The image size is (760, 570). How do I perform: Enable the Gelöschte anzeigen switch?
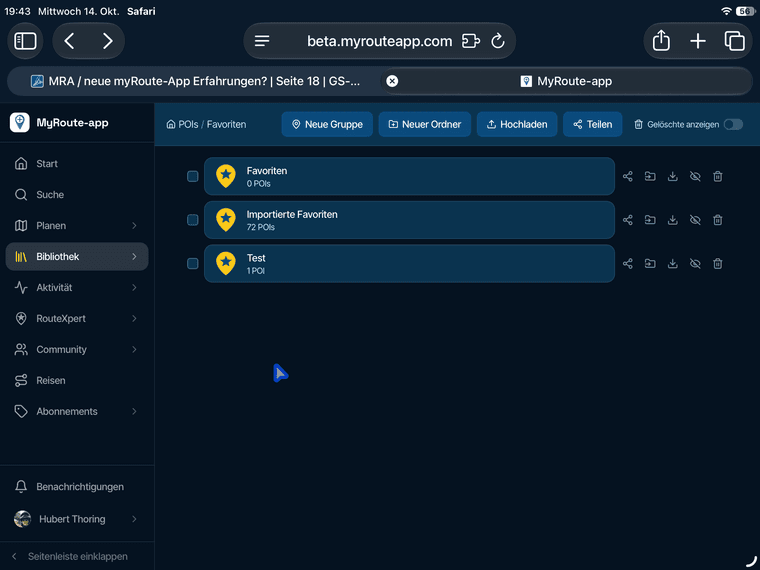(733, 125)
